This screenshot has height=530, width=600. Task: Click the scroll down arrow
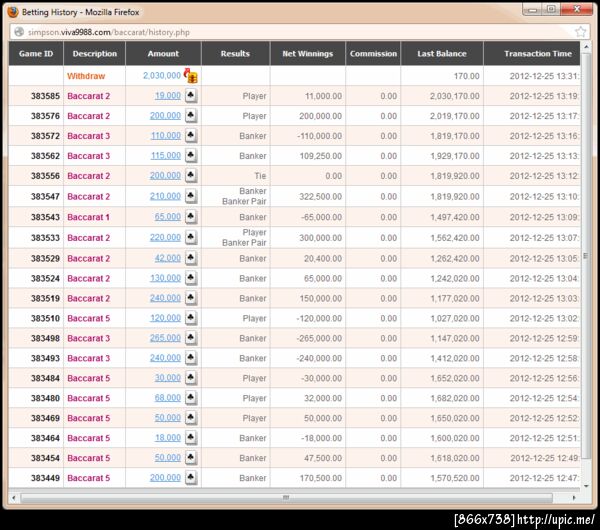(586, 486)
